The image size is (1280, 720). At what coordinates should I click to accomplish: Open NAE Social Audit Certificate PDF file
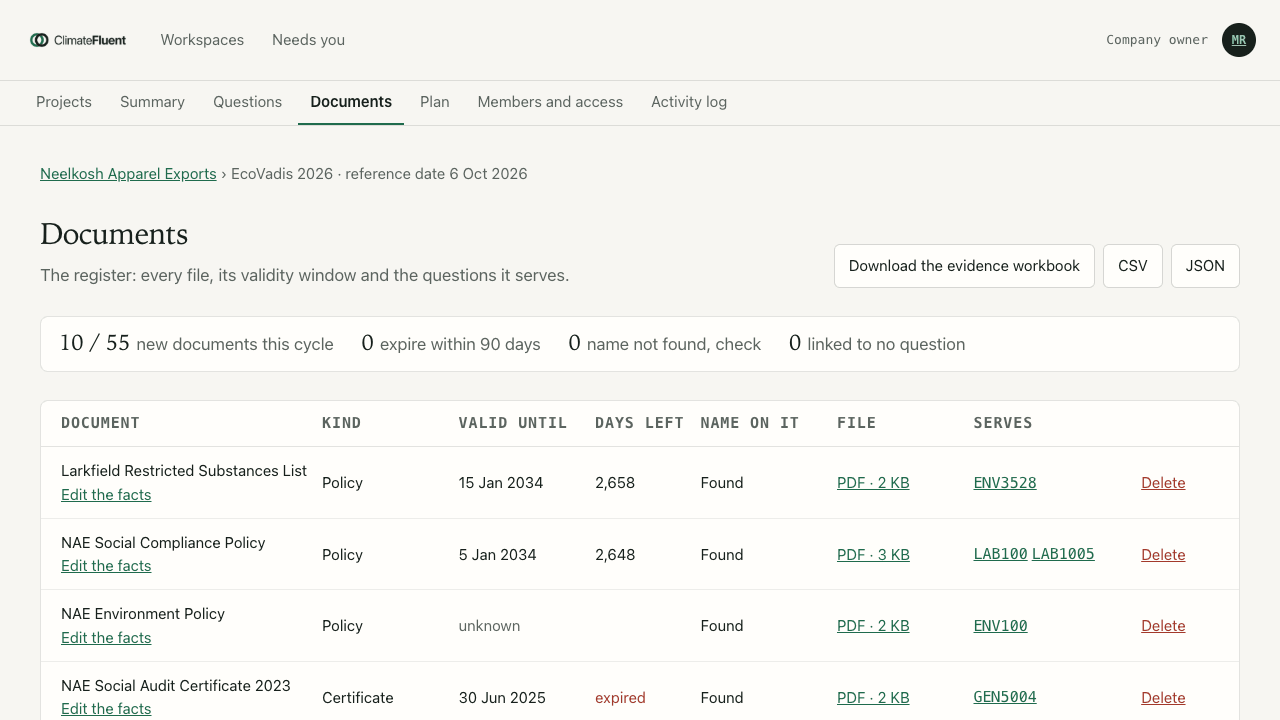pyautogui.click(x=873, y=698)
